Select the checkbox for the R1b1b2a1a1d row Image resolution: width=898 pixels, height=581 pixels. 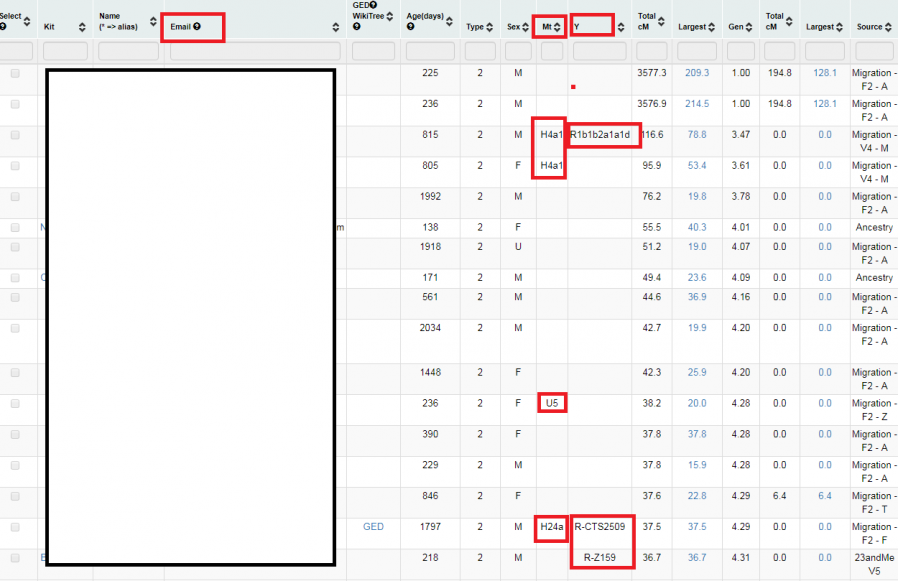15,135
